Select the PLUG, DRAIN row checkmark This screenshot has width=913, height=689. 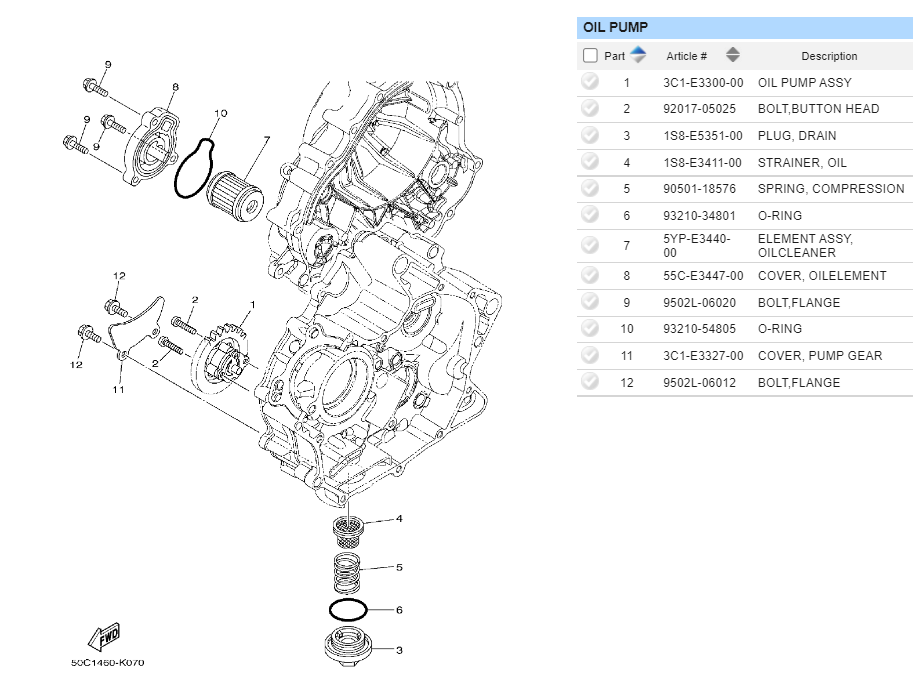(x=590, y=135)
